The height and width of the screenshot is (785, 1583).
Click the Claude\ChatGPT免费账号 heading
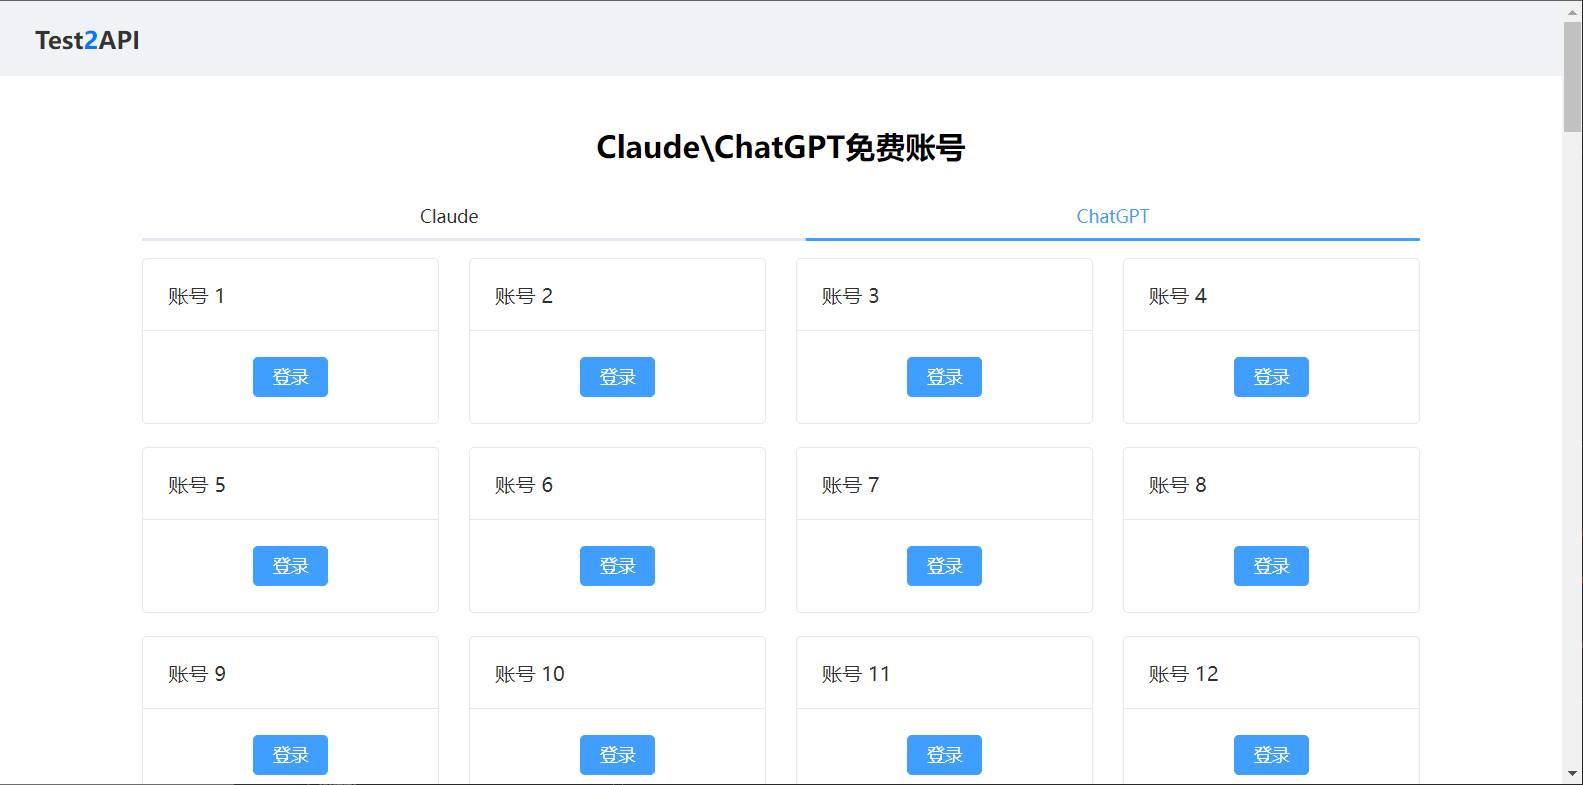point(780,147)
